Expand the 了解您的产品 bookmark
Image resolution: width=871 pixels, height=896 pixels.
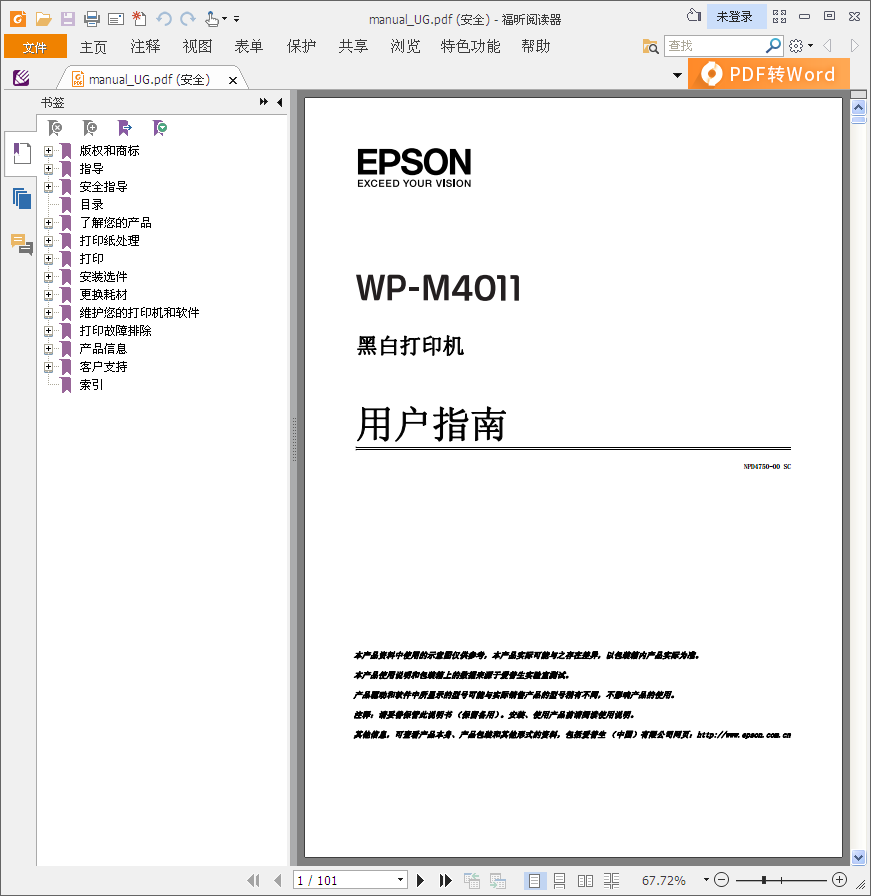tap(49, 223)
